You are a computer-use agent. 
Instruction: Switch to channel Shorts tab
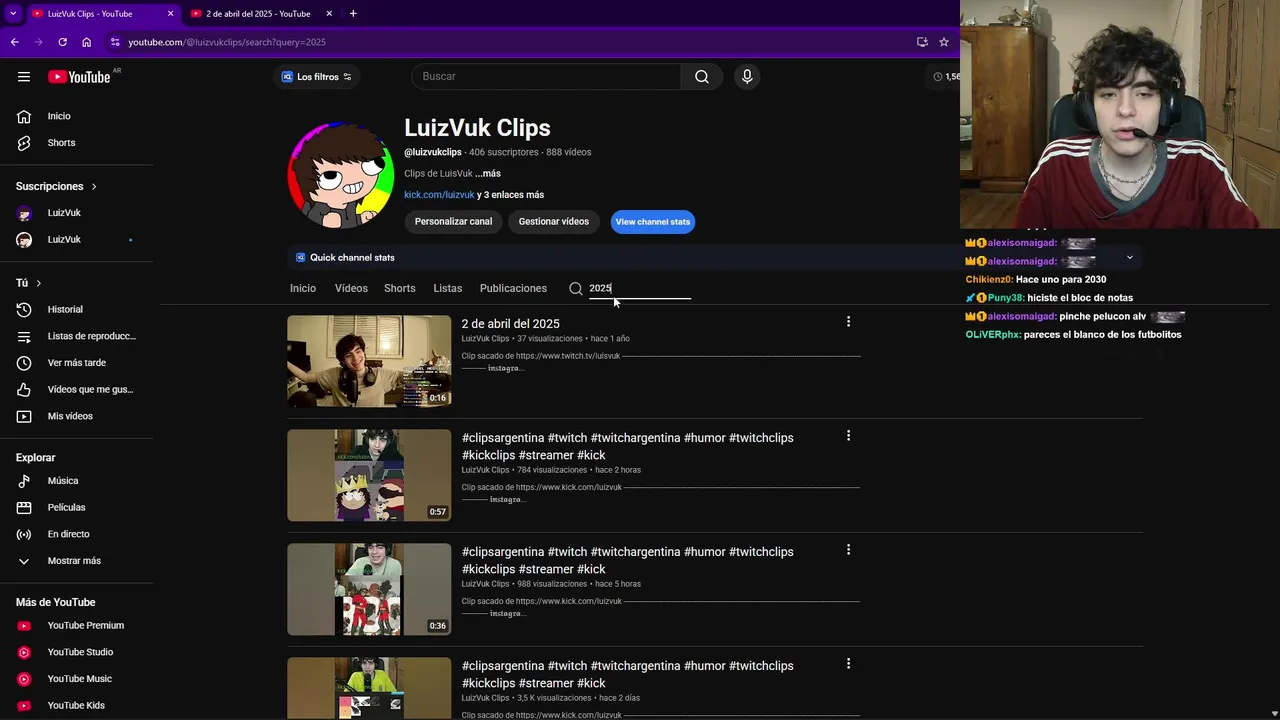tap(400, 288)
